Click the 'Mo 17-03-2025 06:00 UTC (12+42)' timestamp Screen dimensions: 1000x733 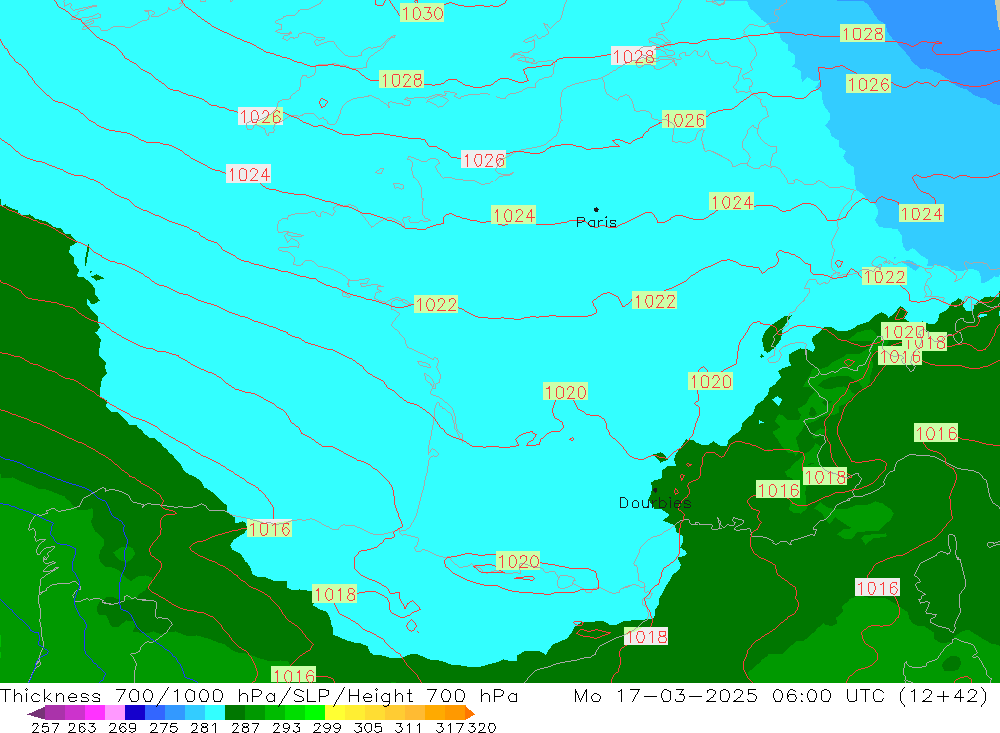click(781, 695)
